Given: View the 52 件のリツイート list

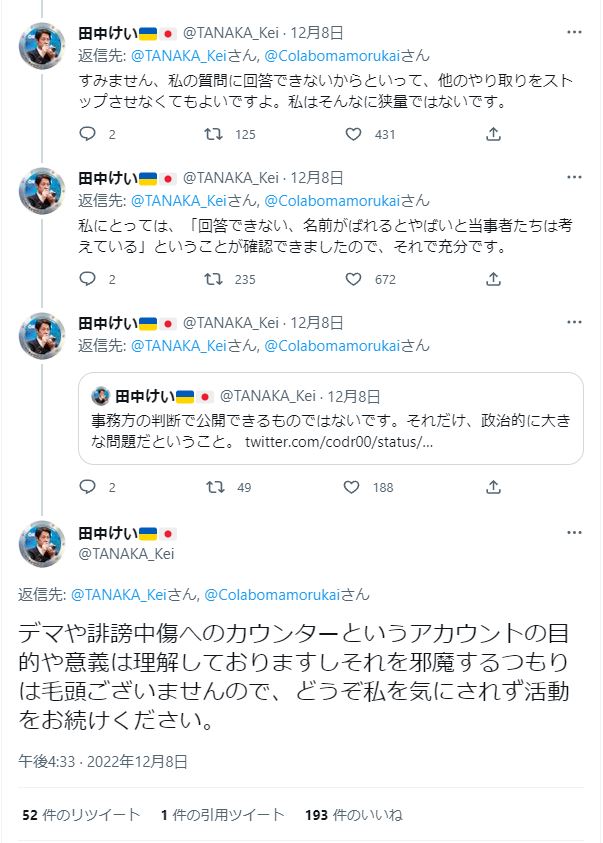Looking at the screenshot, I should (81, 815).
